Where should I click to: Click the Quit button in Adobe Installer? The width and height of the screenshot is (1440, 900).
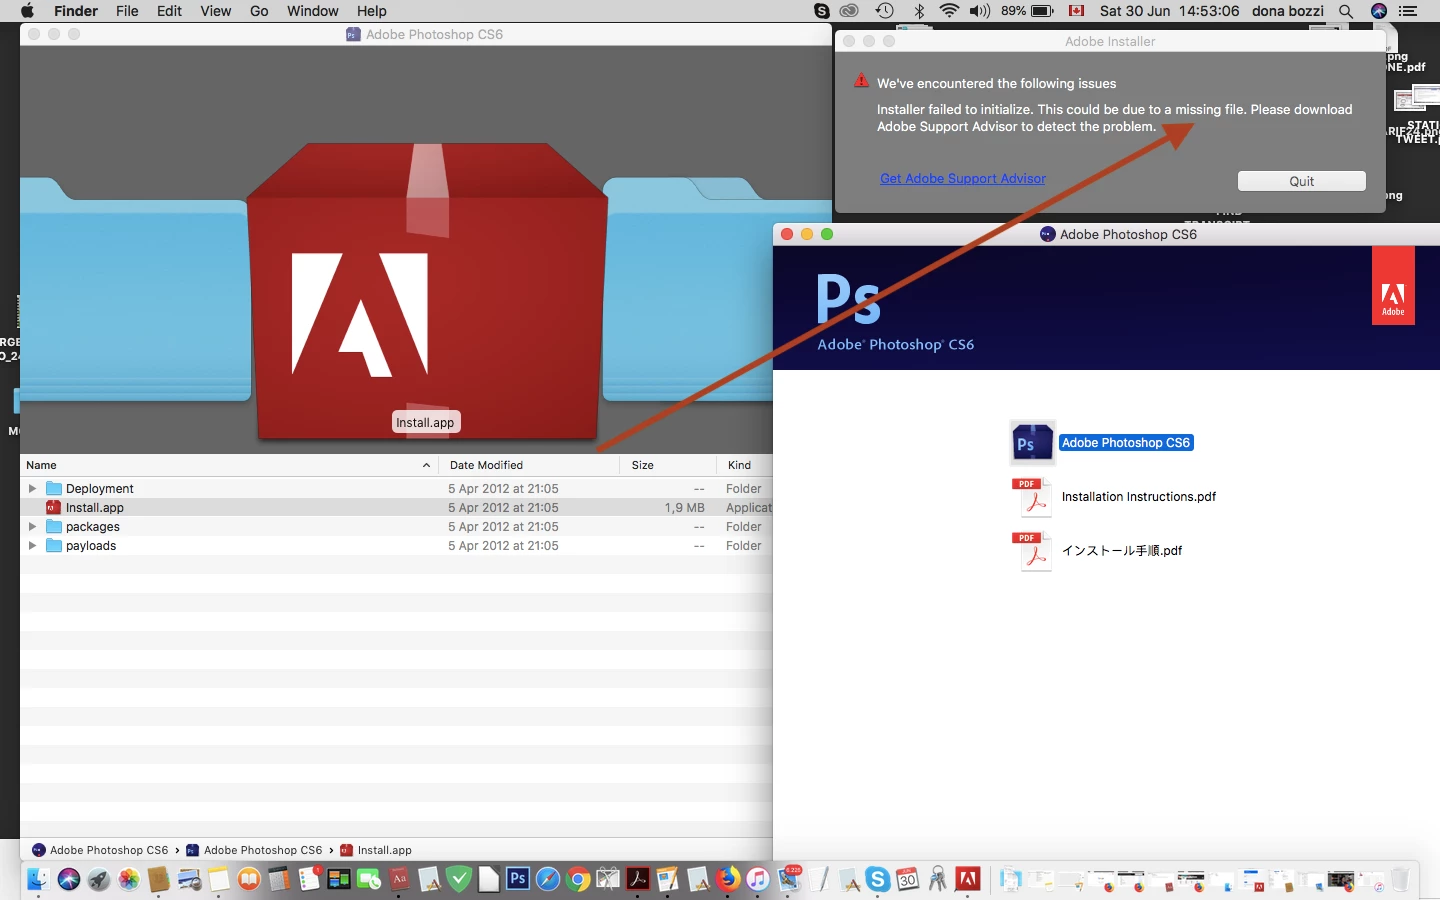click(x=1301, y=181)
